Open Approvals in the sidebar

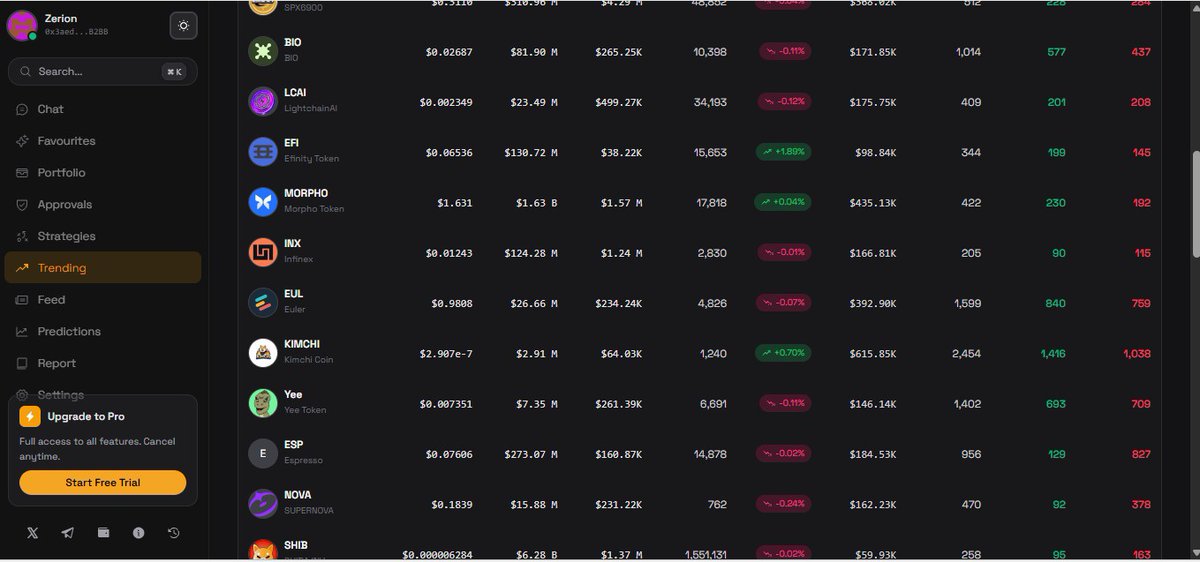(103, 205)
